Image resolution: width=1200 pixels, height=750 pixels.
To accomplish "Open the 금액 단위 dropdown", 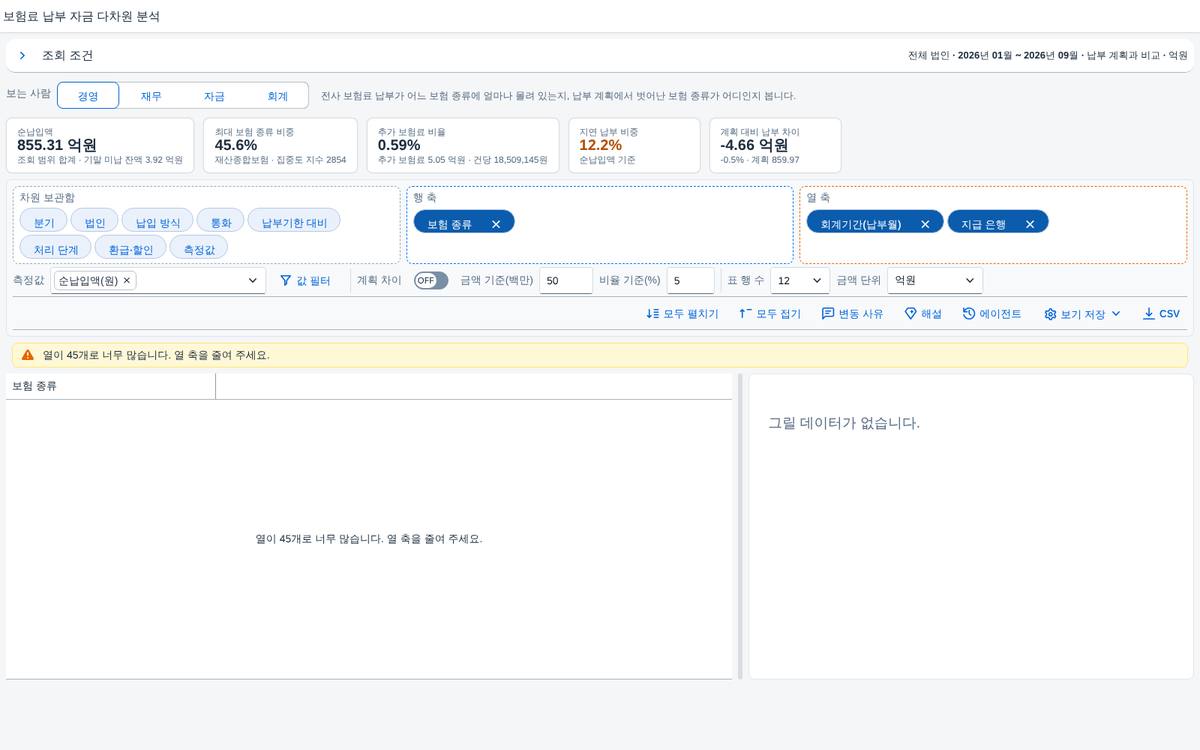I will [935, 281].
